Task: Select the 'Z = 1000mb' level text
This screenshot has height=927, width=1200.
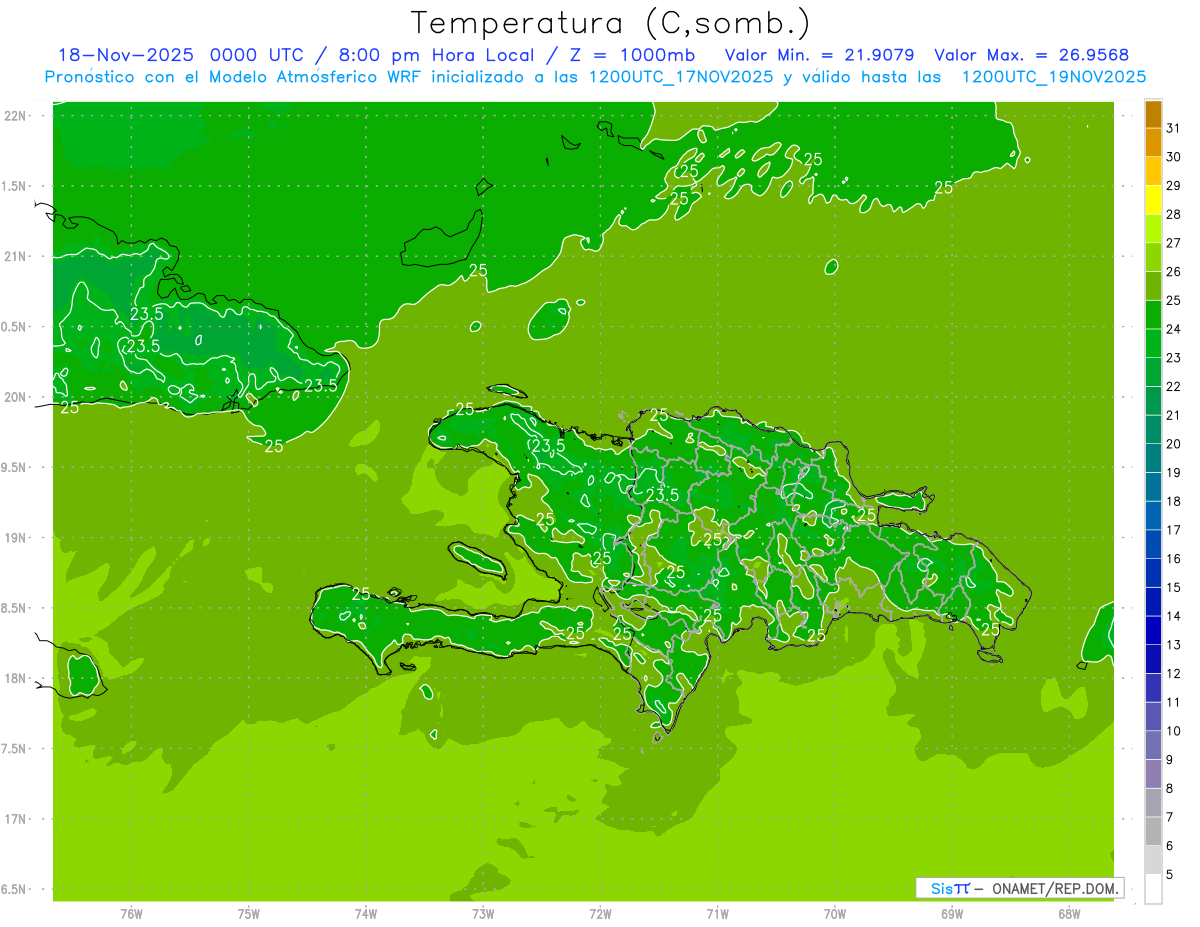Action: pyautogui.click(x=631, y=55)
